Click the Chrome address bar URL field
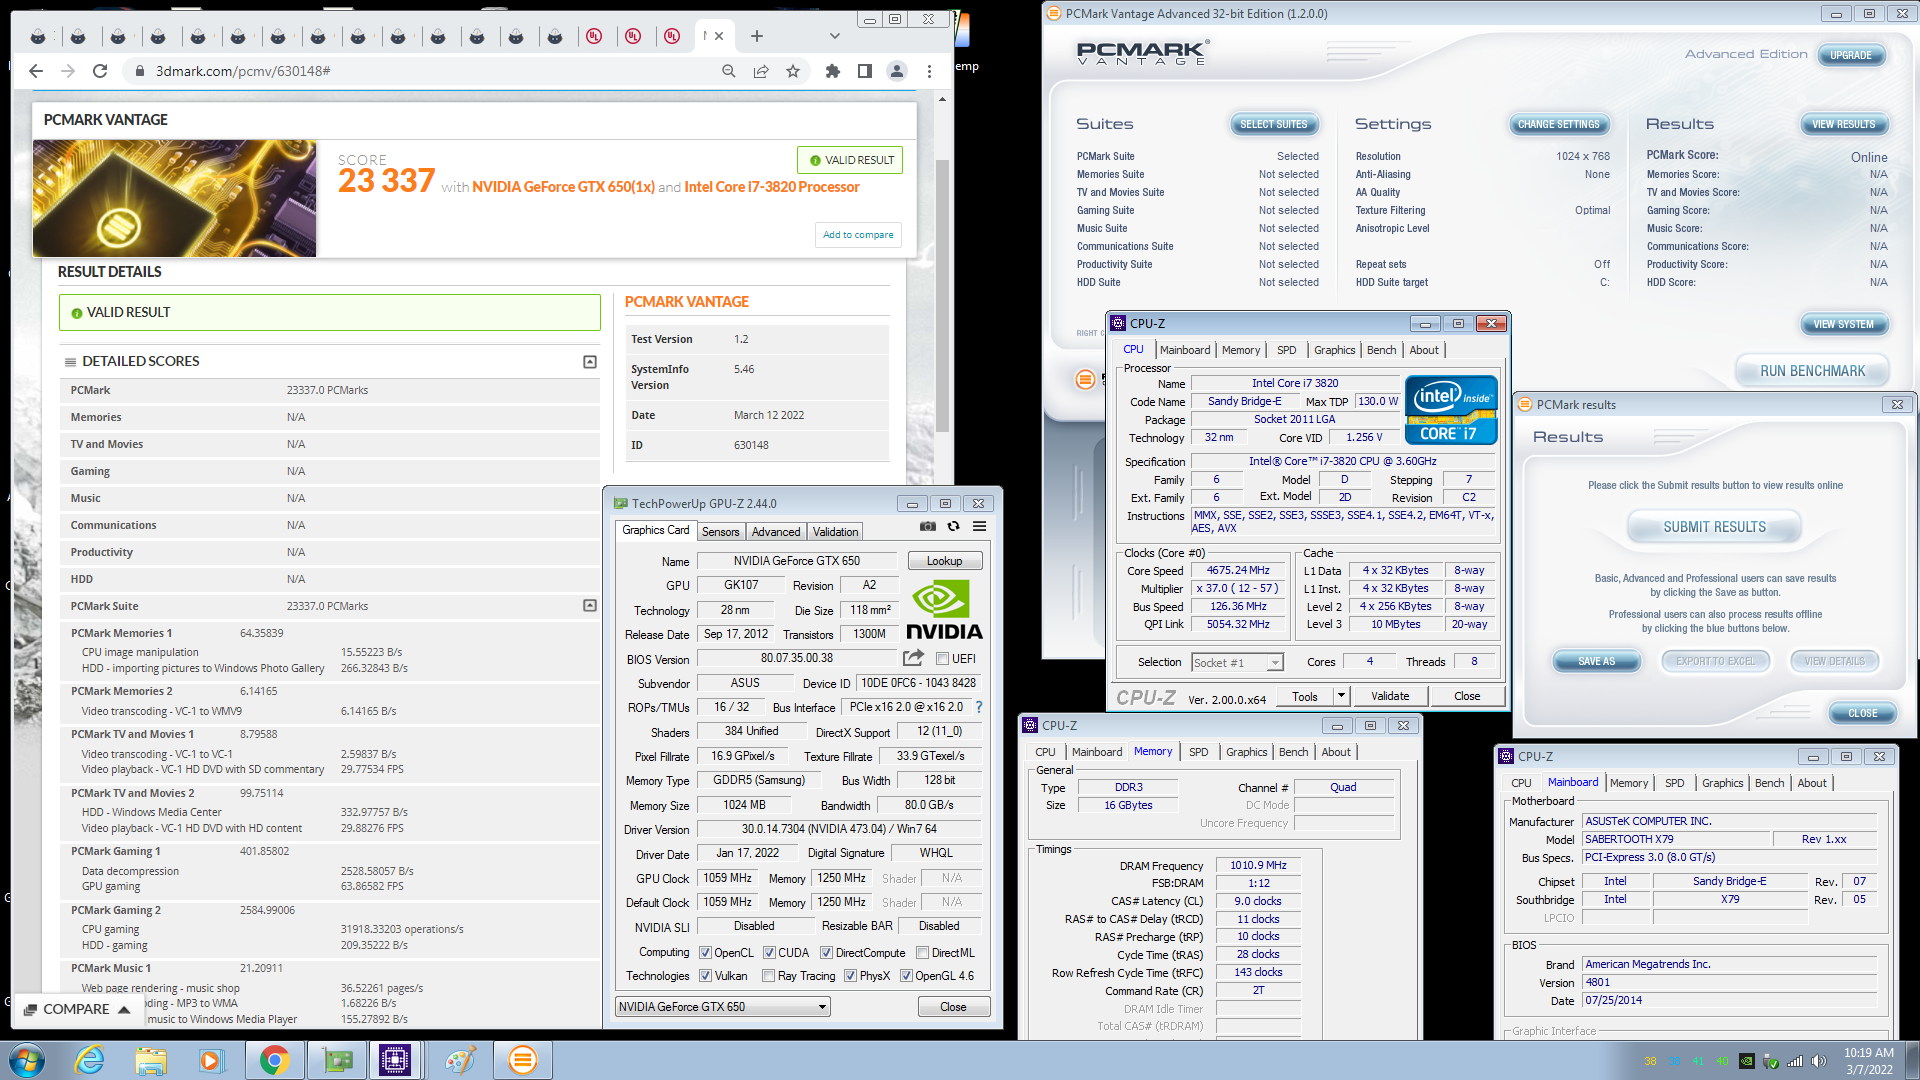 [x=430, y=71]
